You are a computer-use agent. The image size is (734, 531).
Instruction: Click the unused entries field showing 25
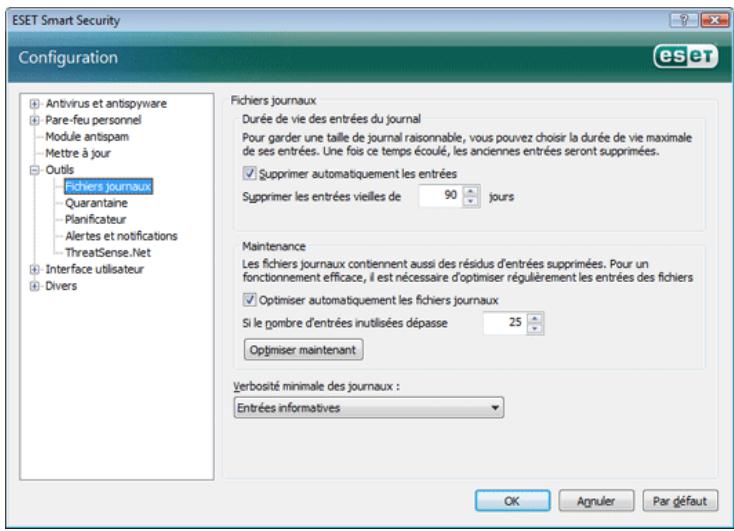coord(505,323)
